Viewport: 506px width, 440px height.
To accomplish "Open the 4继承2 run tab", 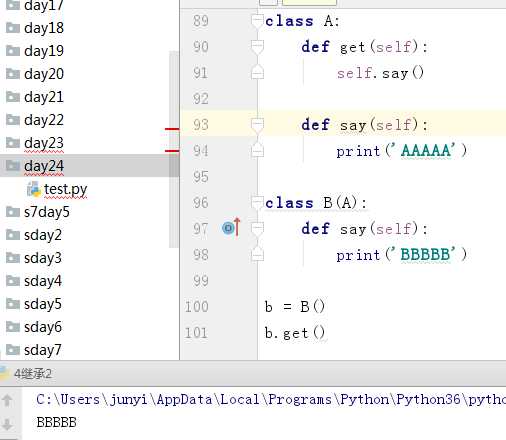I will click(x=33, y=374).
